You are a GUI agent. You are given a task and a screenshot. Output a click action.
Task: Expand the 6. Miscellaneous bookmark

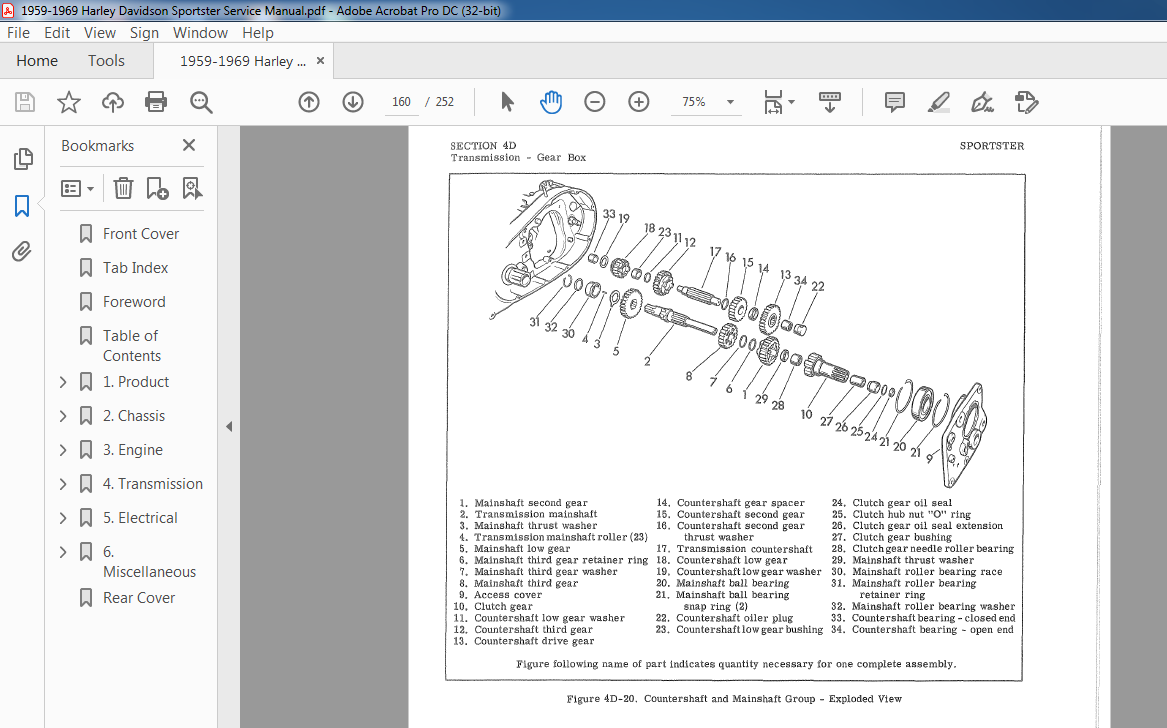click(x=63, y=552)
